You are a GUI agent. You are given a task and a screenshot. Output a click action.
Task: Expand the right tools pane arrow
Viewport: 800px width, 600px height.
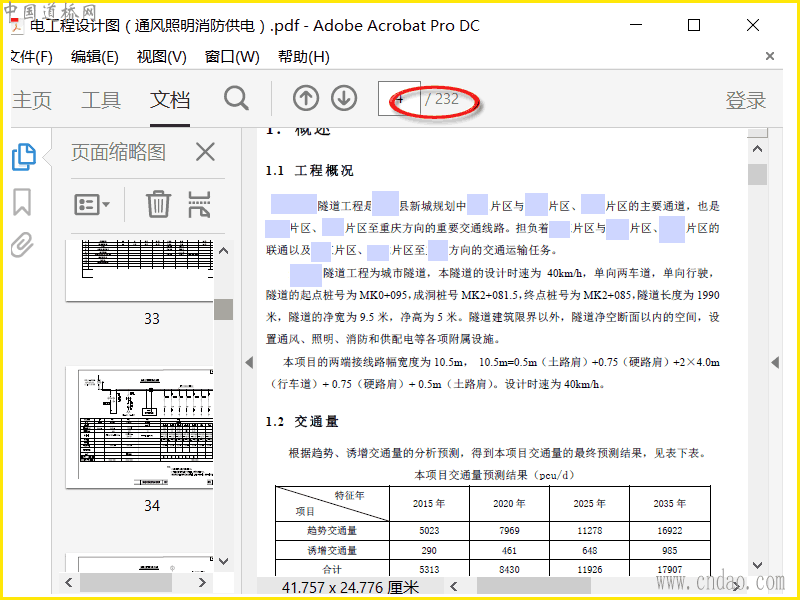click(775, 363)
